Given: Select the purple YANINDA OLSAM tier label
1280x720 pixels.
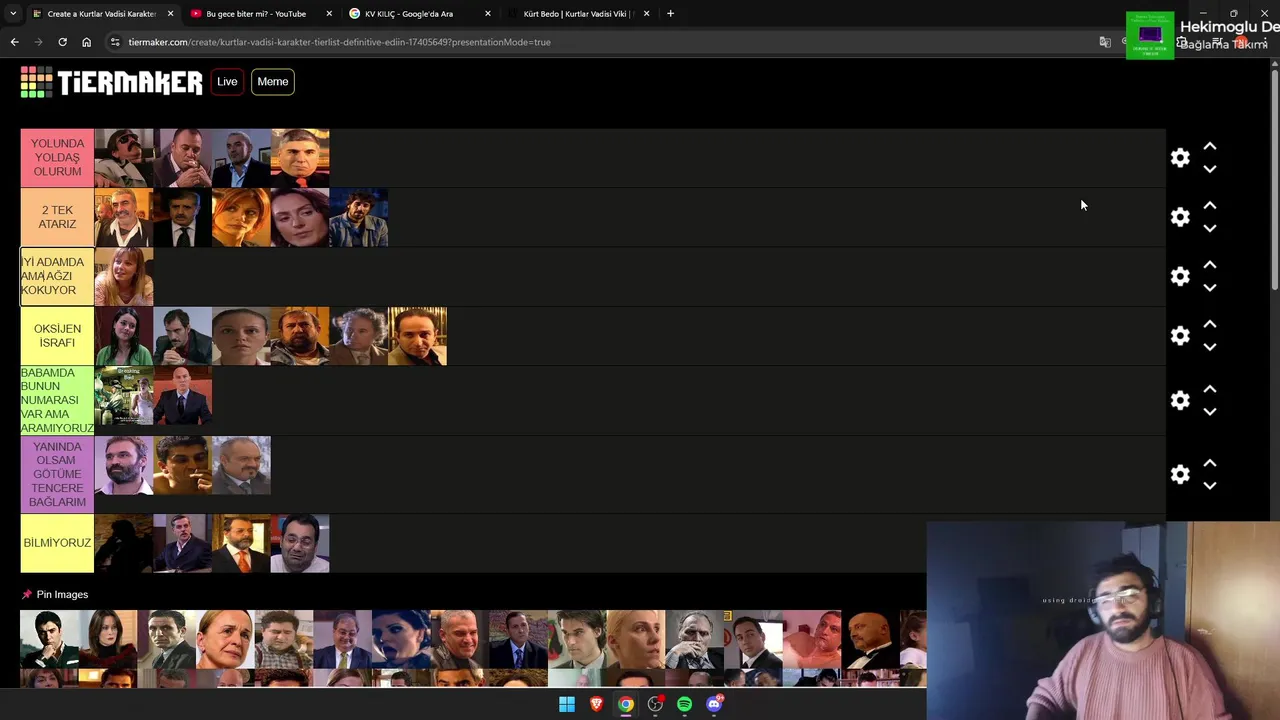Looking at the screenshot, I should 57,474.
